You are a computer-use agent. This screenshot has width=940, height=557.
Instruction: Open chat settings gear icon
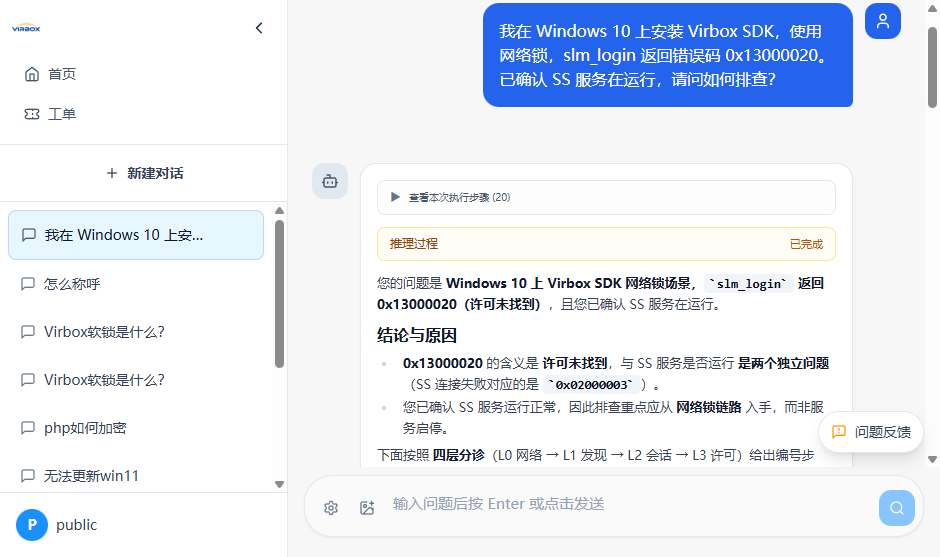tap(331, 508)
